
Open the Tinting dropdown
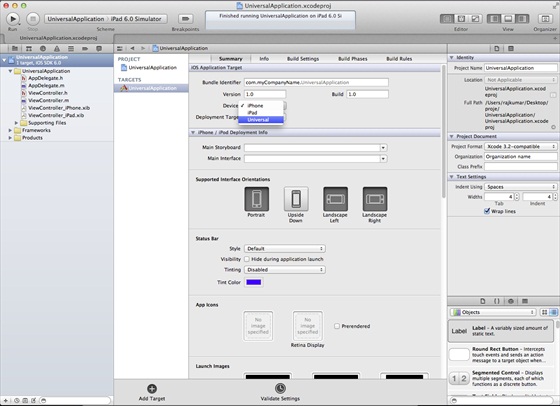click(x=285, y=270)
